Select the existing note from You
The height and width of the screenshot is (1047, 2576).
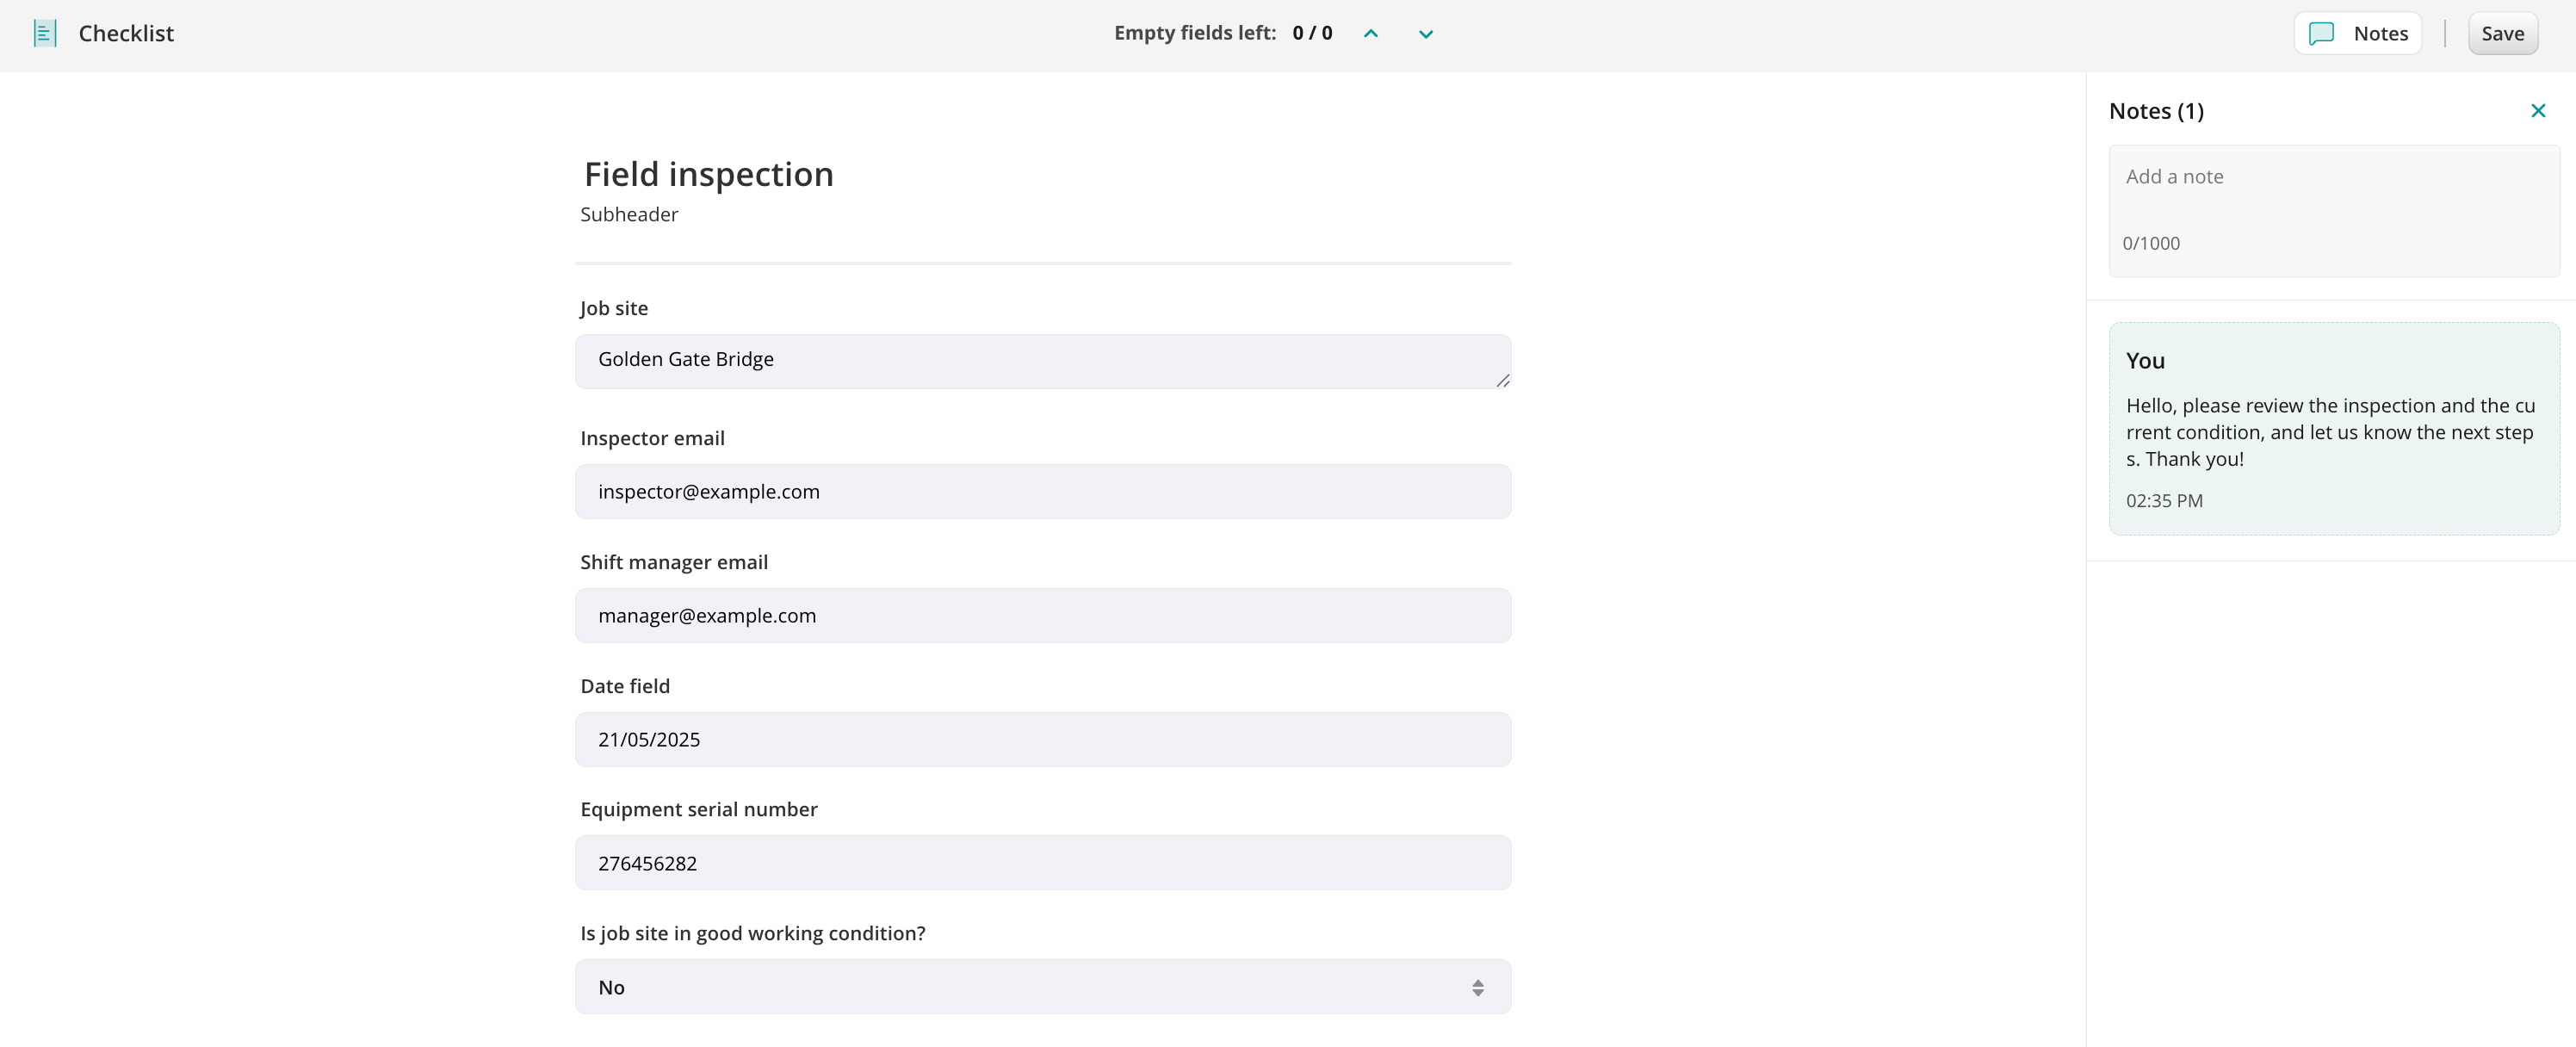tap(2332, 430)
